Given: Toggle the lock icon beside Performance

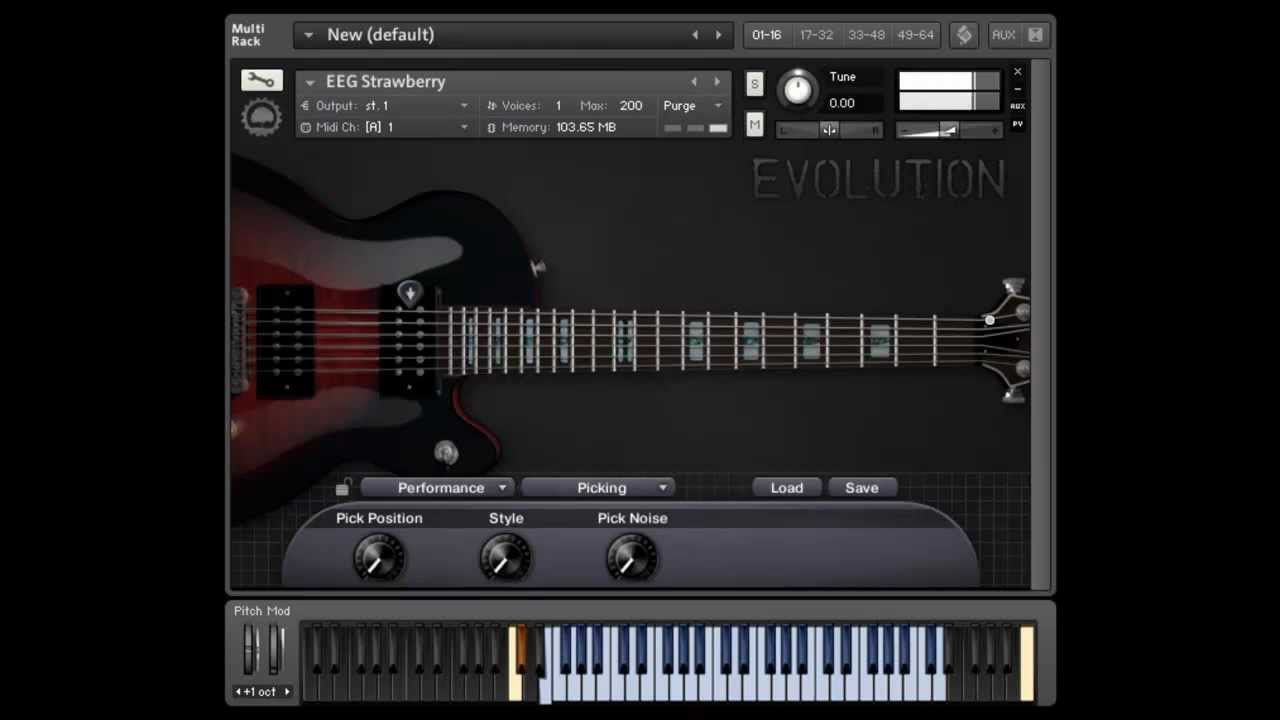Looking at the screenshot, I should (343, 488).
